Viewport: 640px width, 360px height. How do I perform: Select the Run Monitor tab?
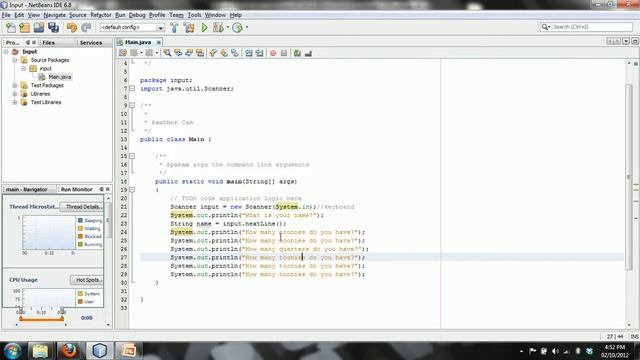76,189
